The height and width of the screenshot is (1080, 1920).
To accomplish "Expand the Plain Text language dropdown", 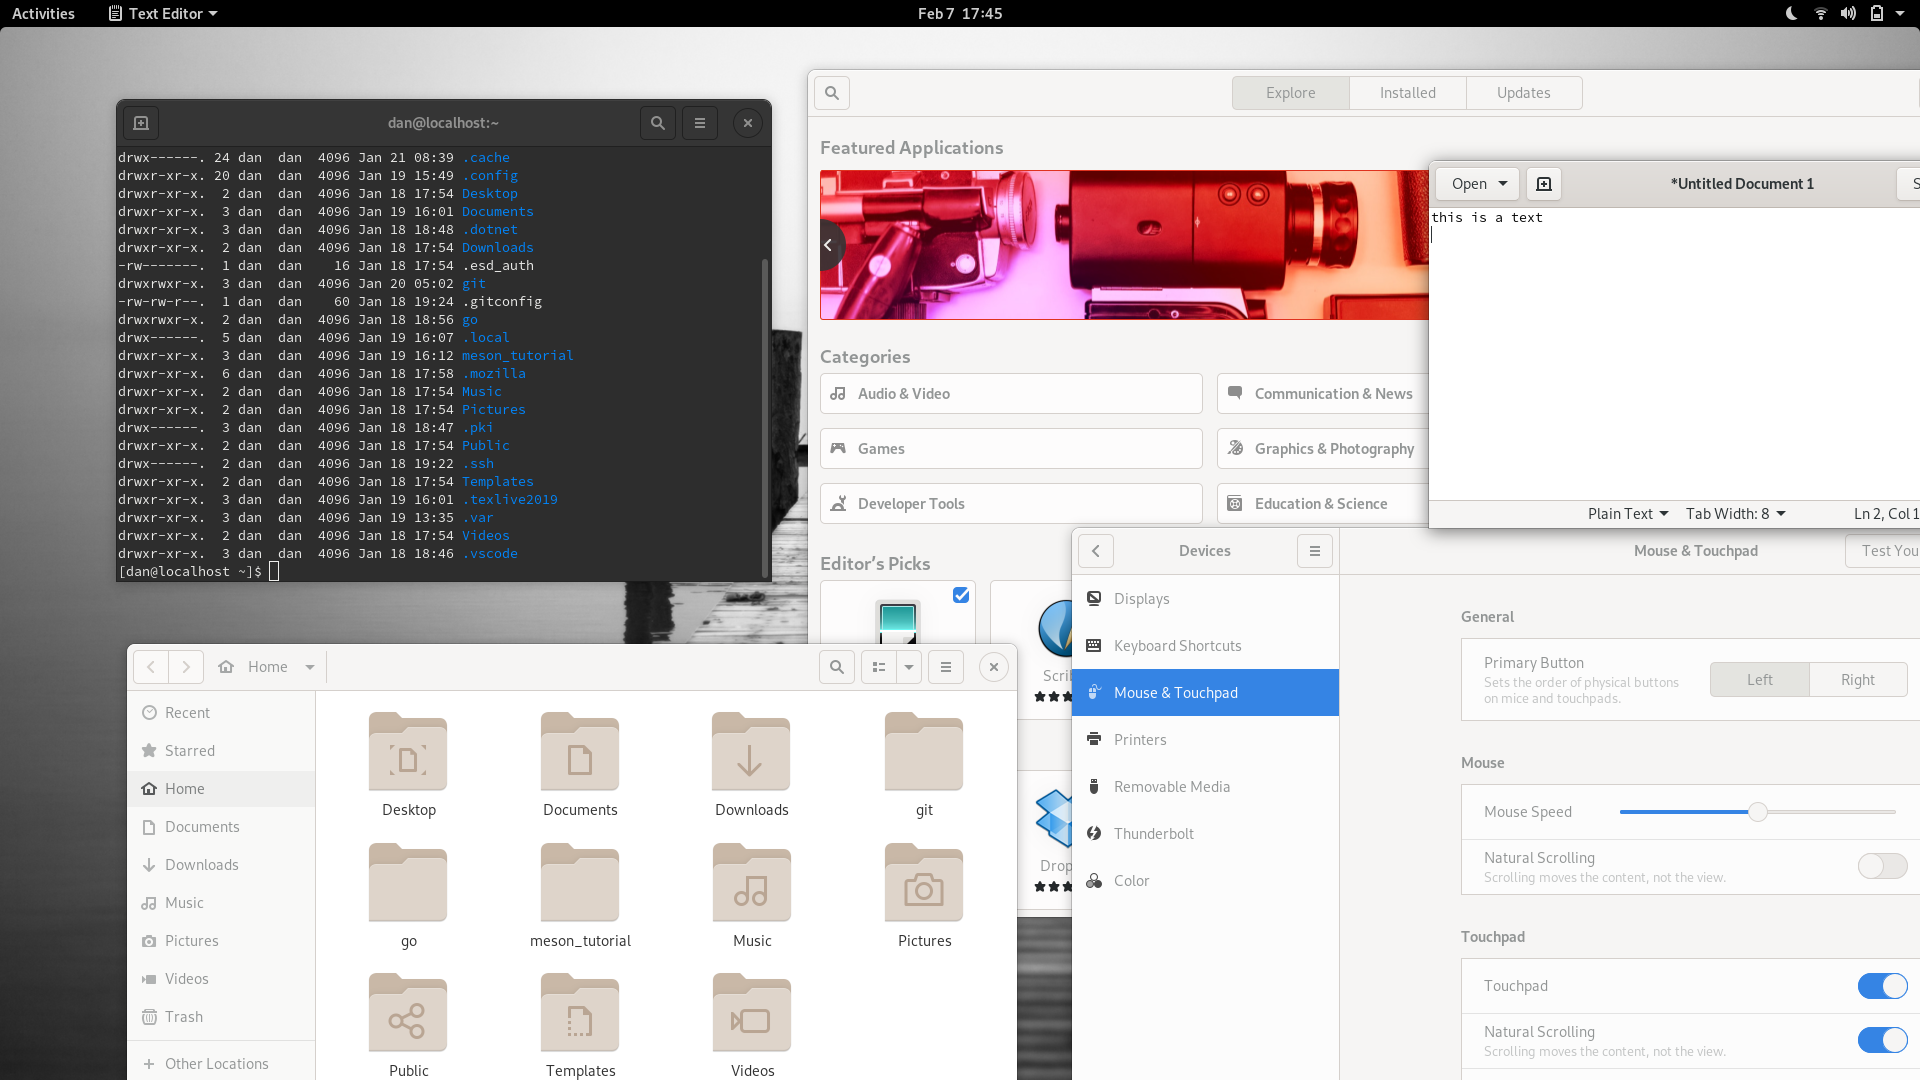I will tap(1628, 514).
